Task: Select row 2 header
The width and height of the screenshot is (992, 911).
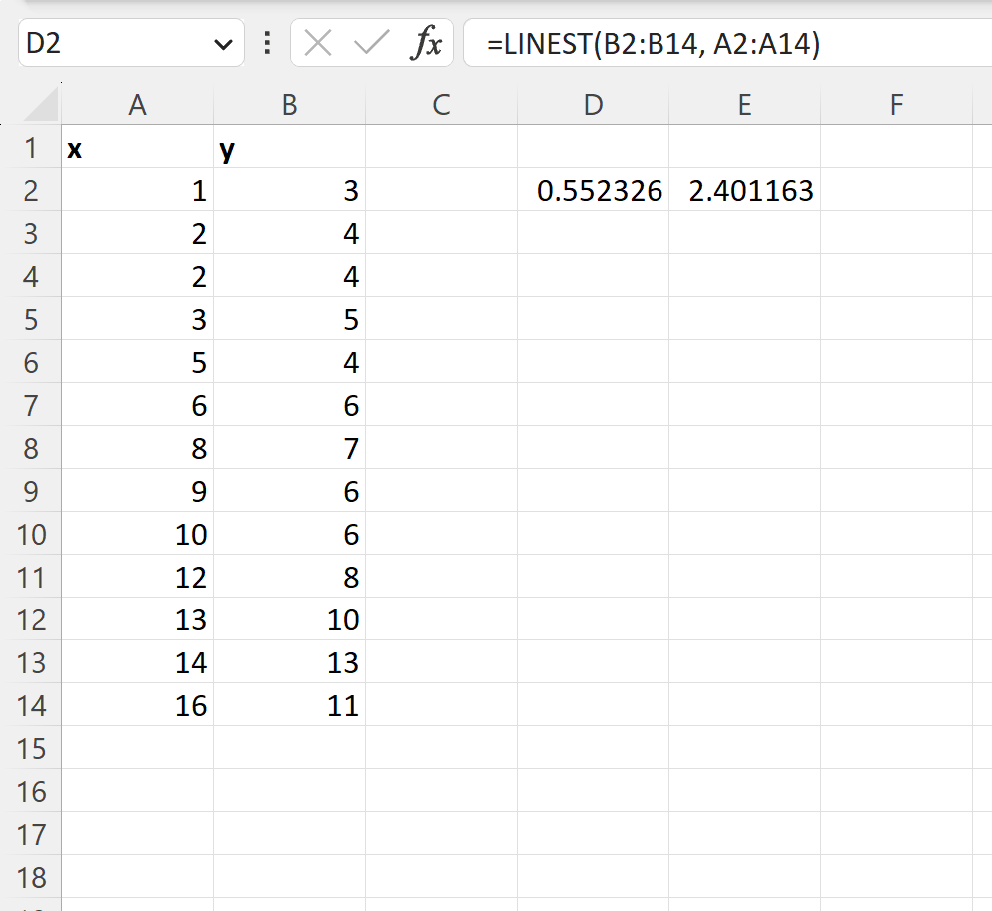Action: (32, 189)
